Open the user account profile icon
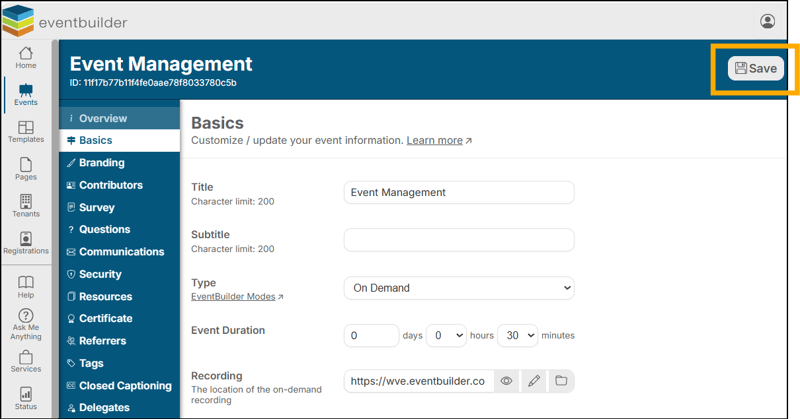This screenshot has height=419, width=800. [767, 21]
